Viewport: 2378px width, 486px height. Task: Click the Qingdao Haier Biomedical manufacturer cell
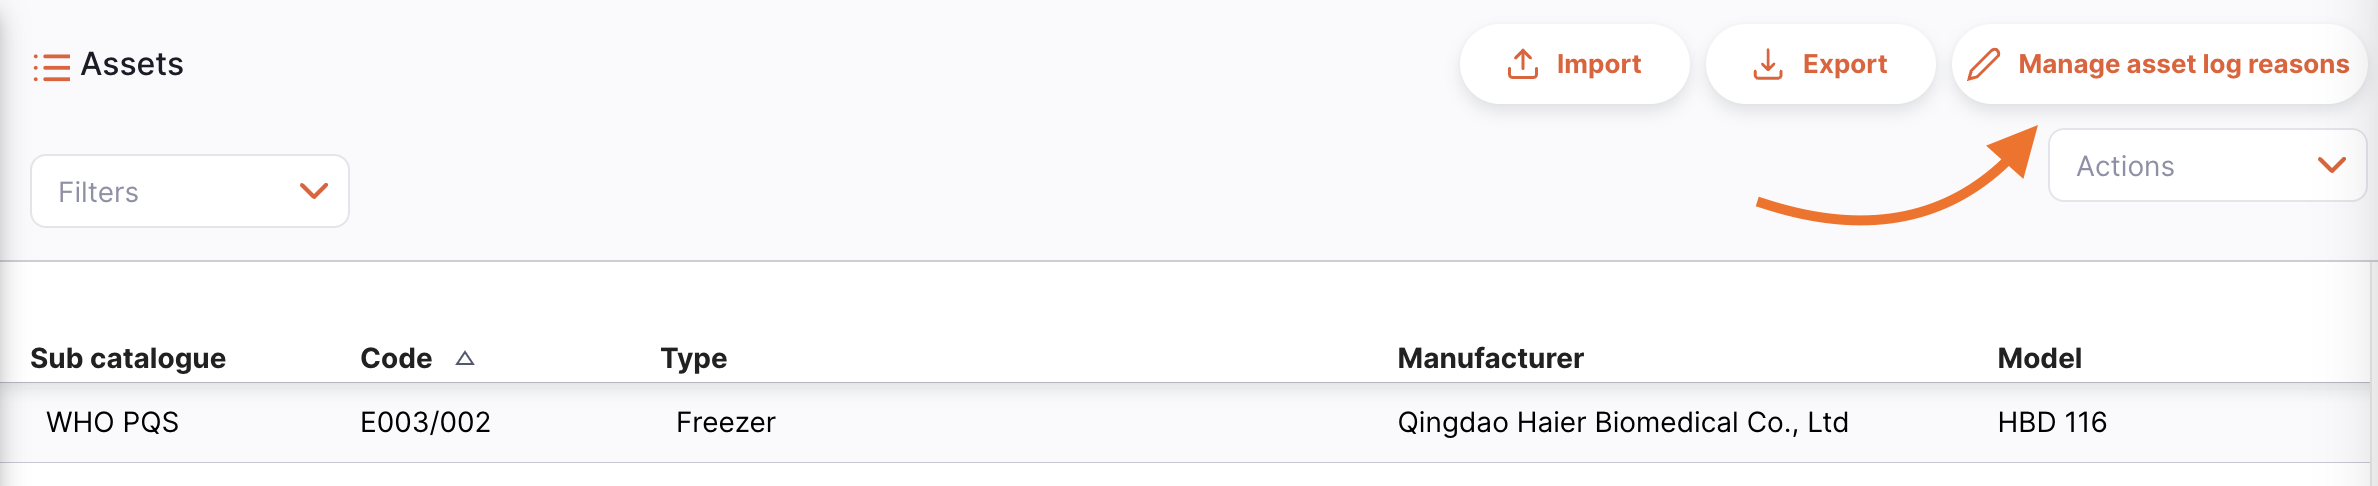(1622, 422)
